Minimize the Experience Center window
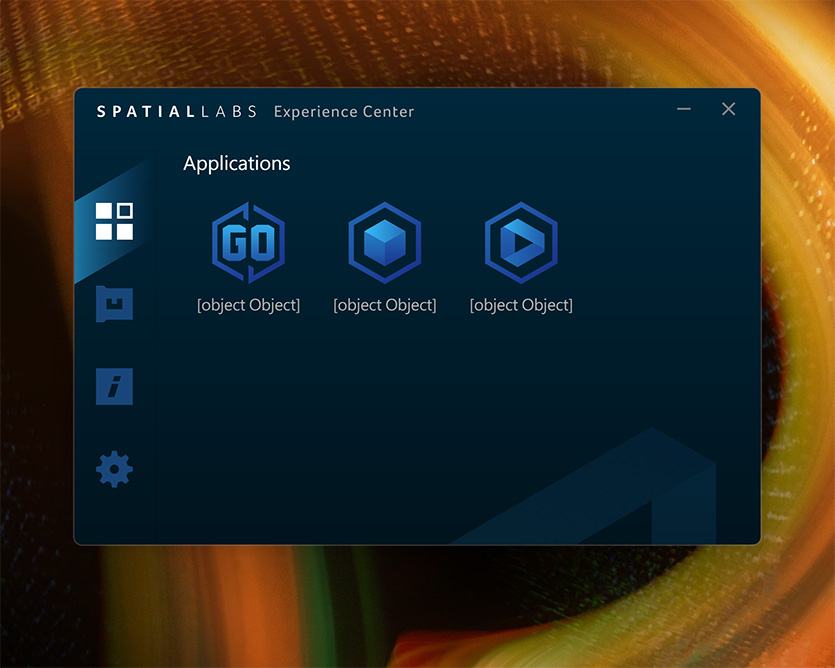This screenshot has height=668, width=835. tap(684, 109)
